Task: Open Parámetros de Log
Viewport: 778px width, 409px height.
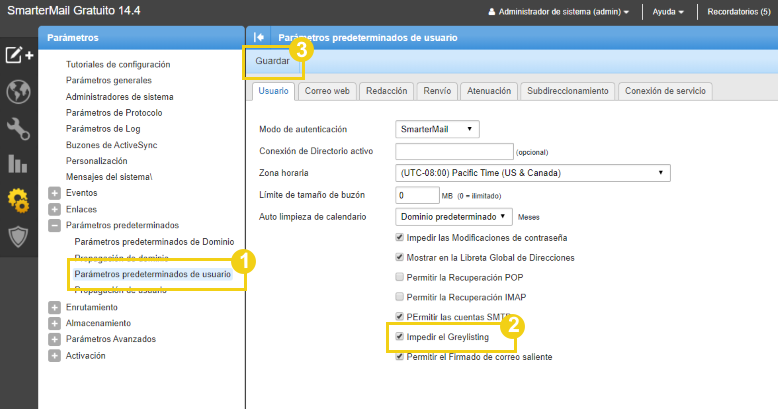Action: point(103,129)
